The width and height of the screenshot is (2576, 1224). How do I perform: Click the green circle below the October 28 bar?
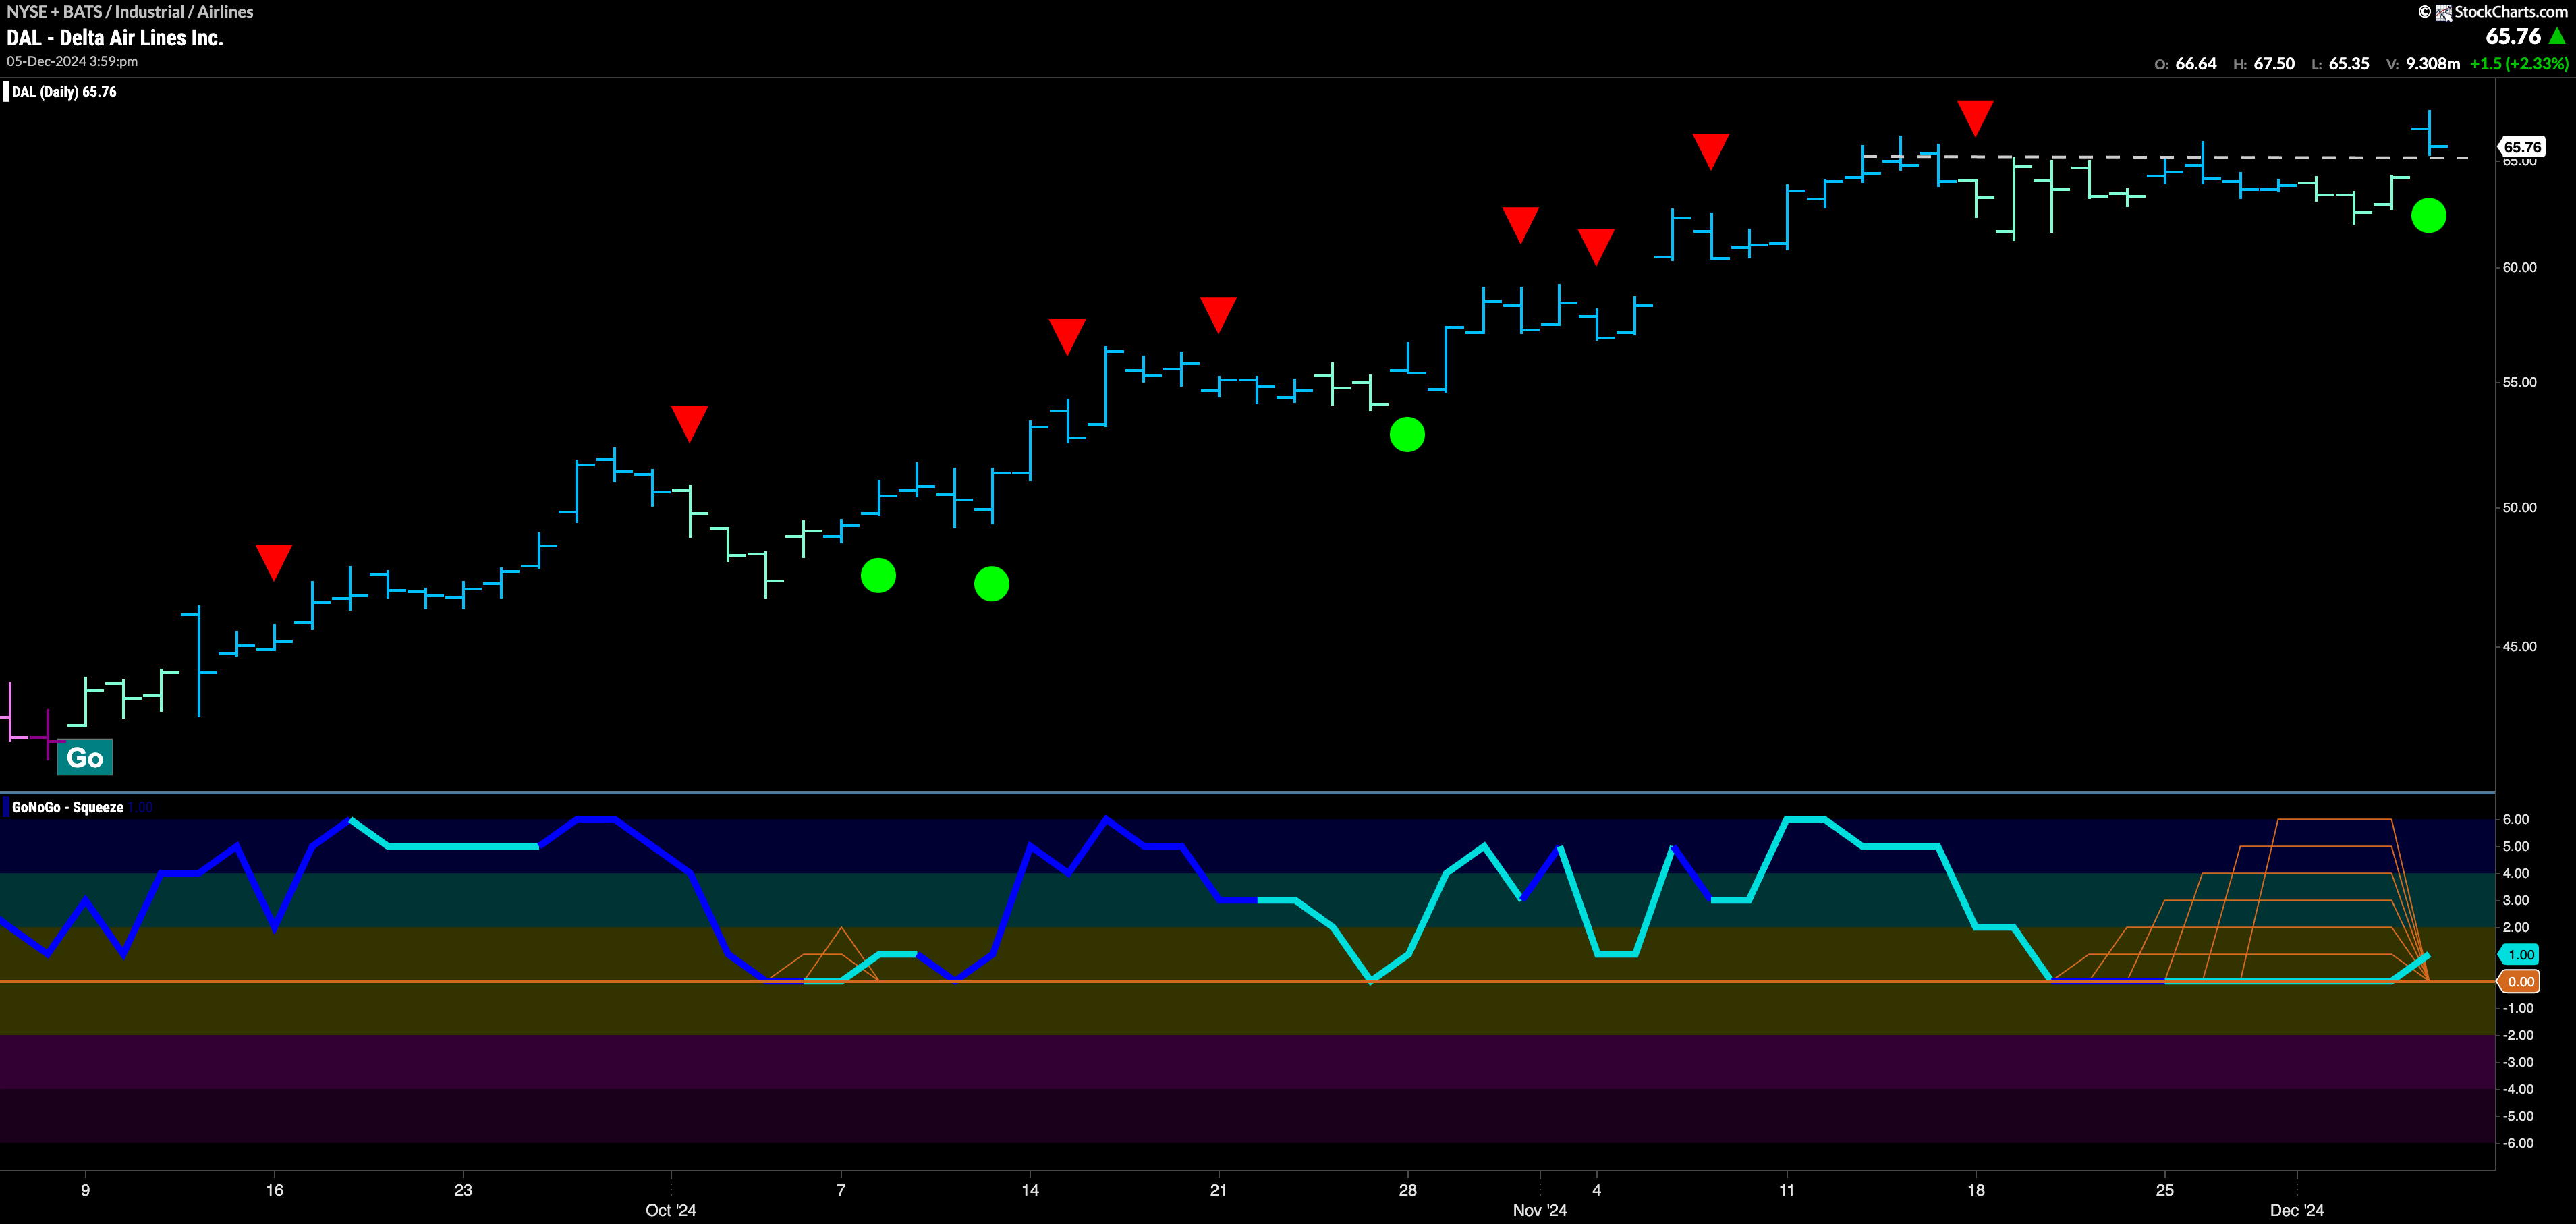click(1407, 434)
